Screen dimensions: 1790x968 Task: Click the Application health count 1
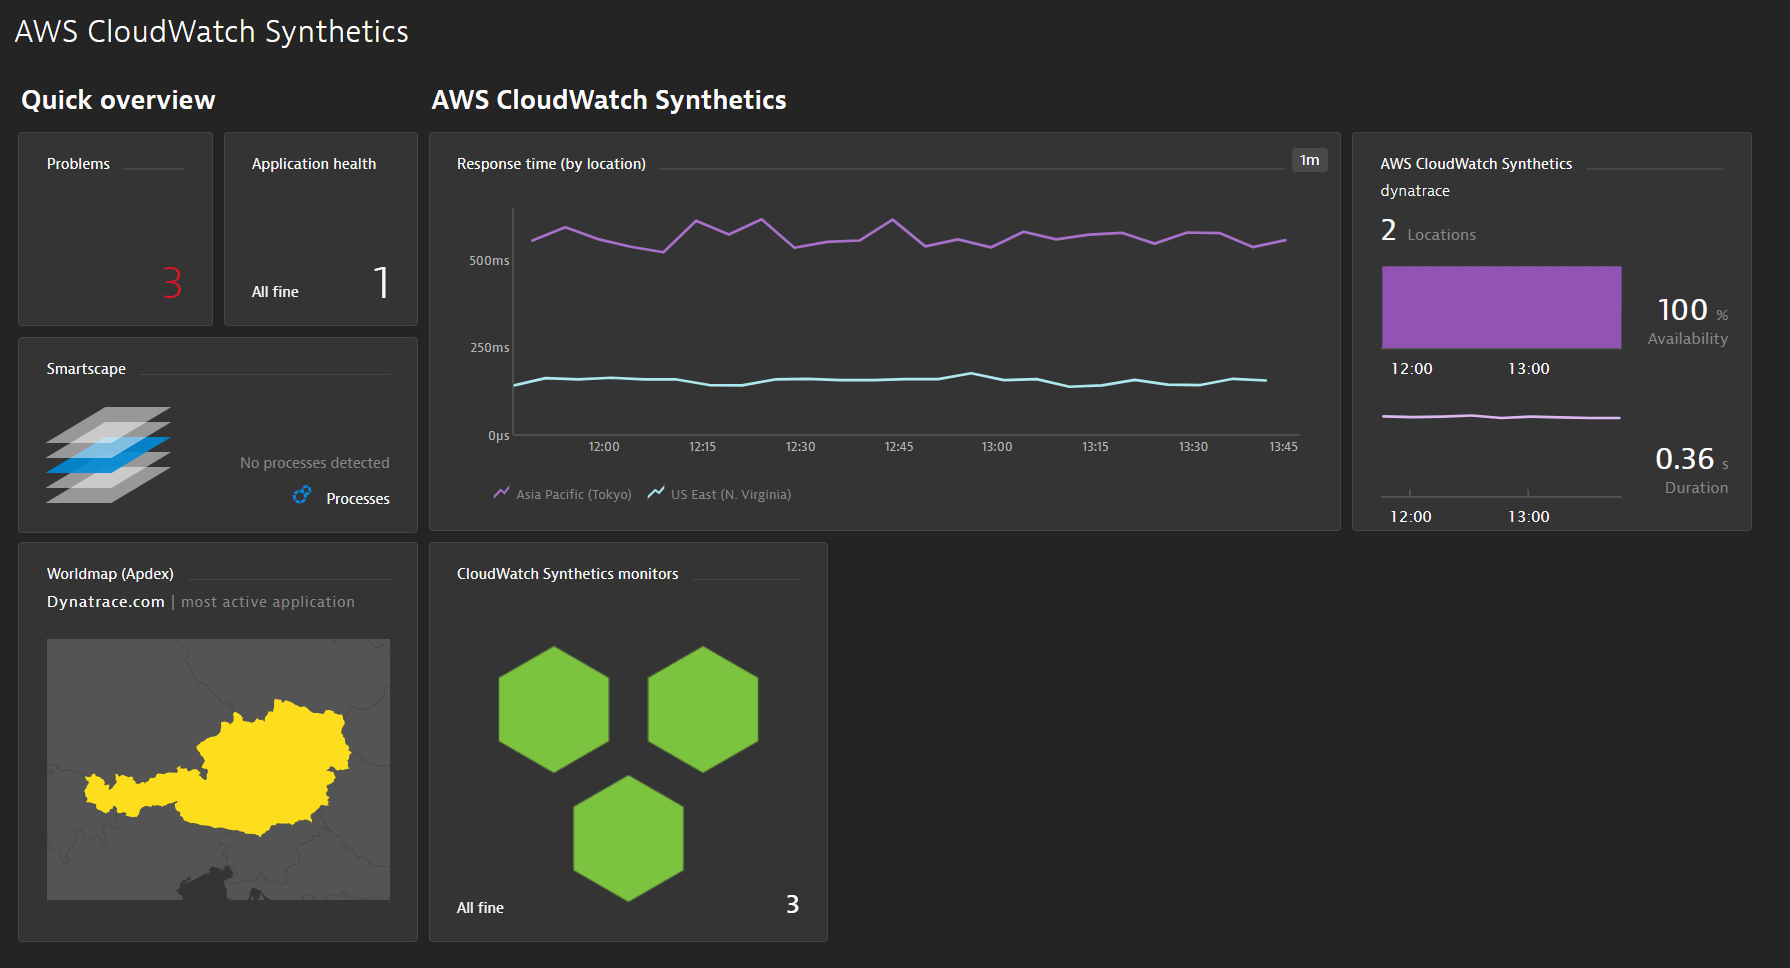pyautogui.click(x=381, y=283)
